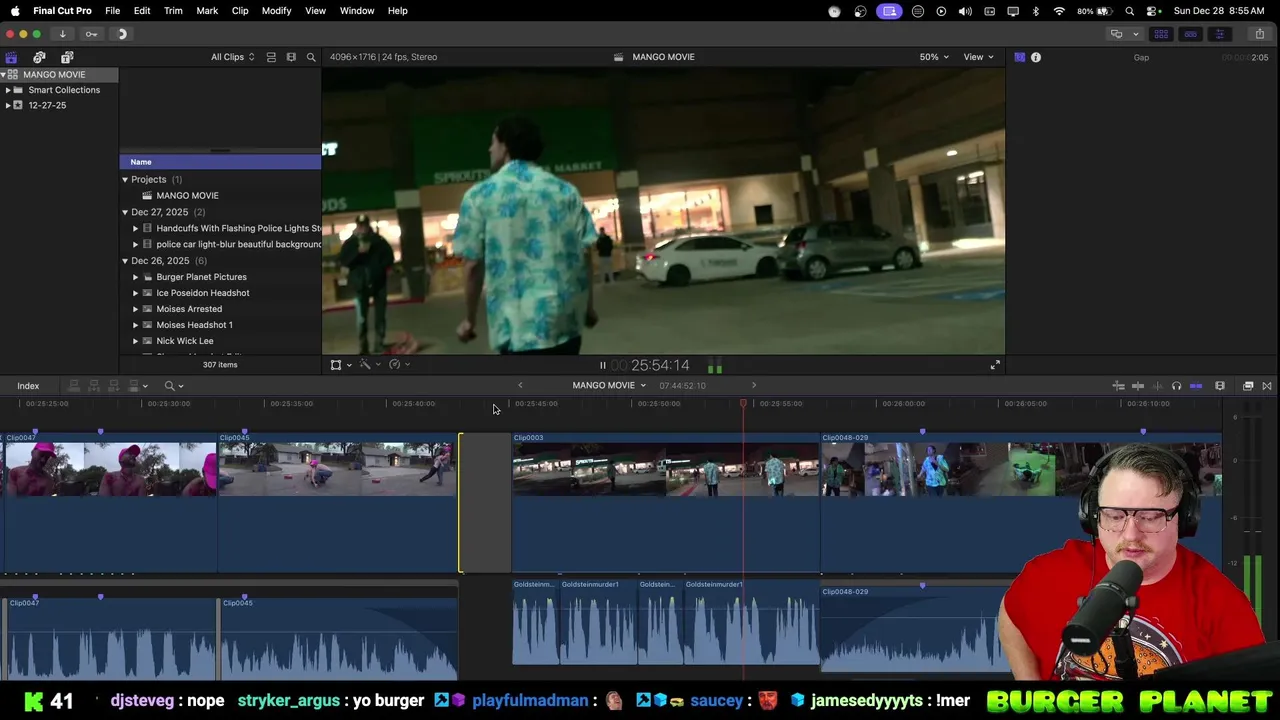1280x720 pixels.
Task: Select the gray gap clip in timeline
Action: pyautogui.click(x=486, y=503)
